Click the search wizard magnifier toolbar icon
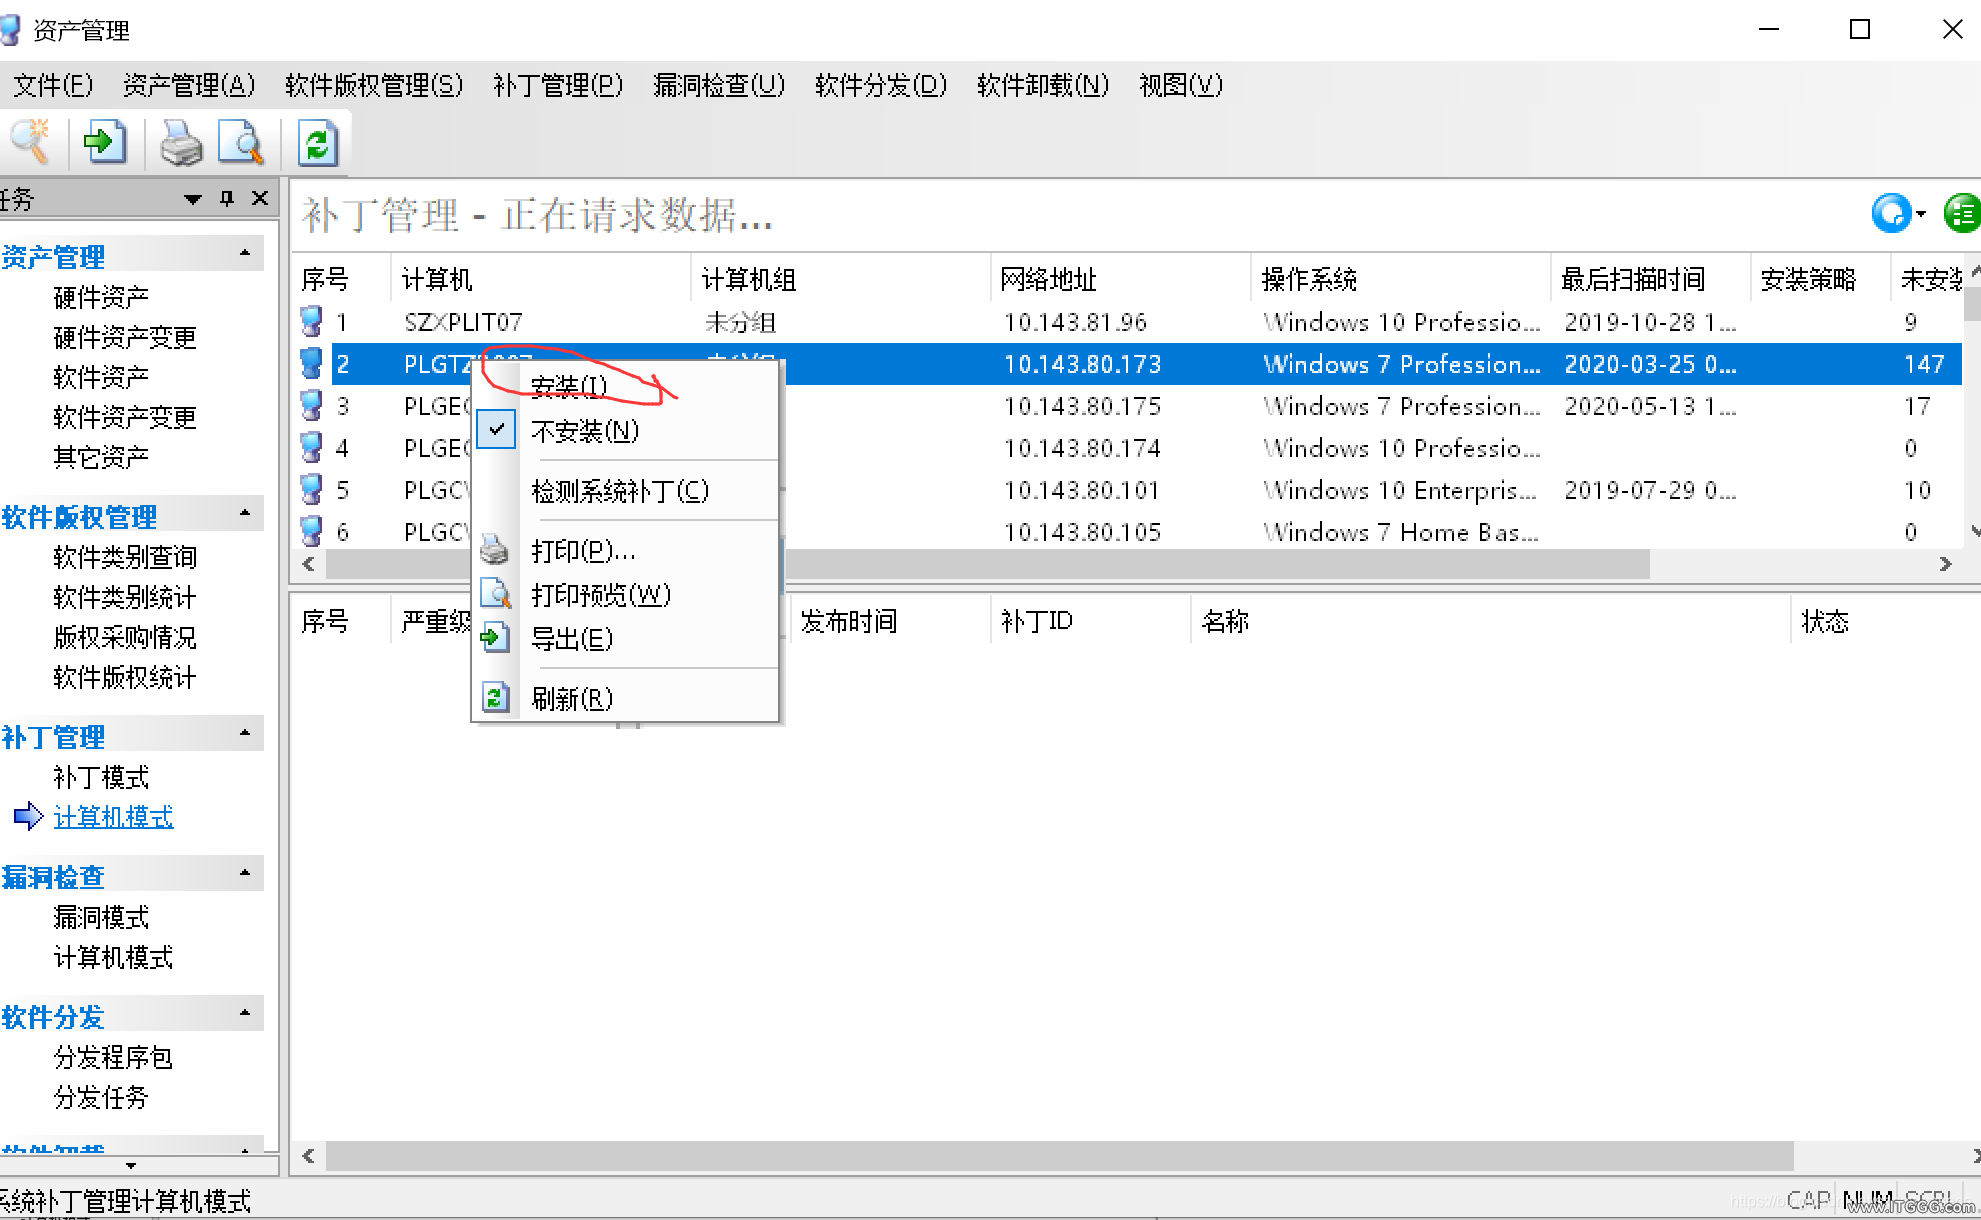This screenshot has height=1220, width=1981. click(30, 143)
